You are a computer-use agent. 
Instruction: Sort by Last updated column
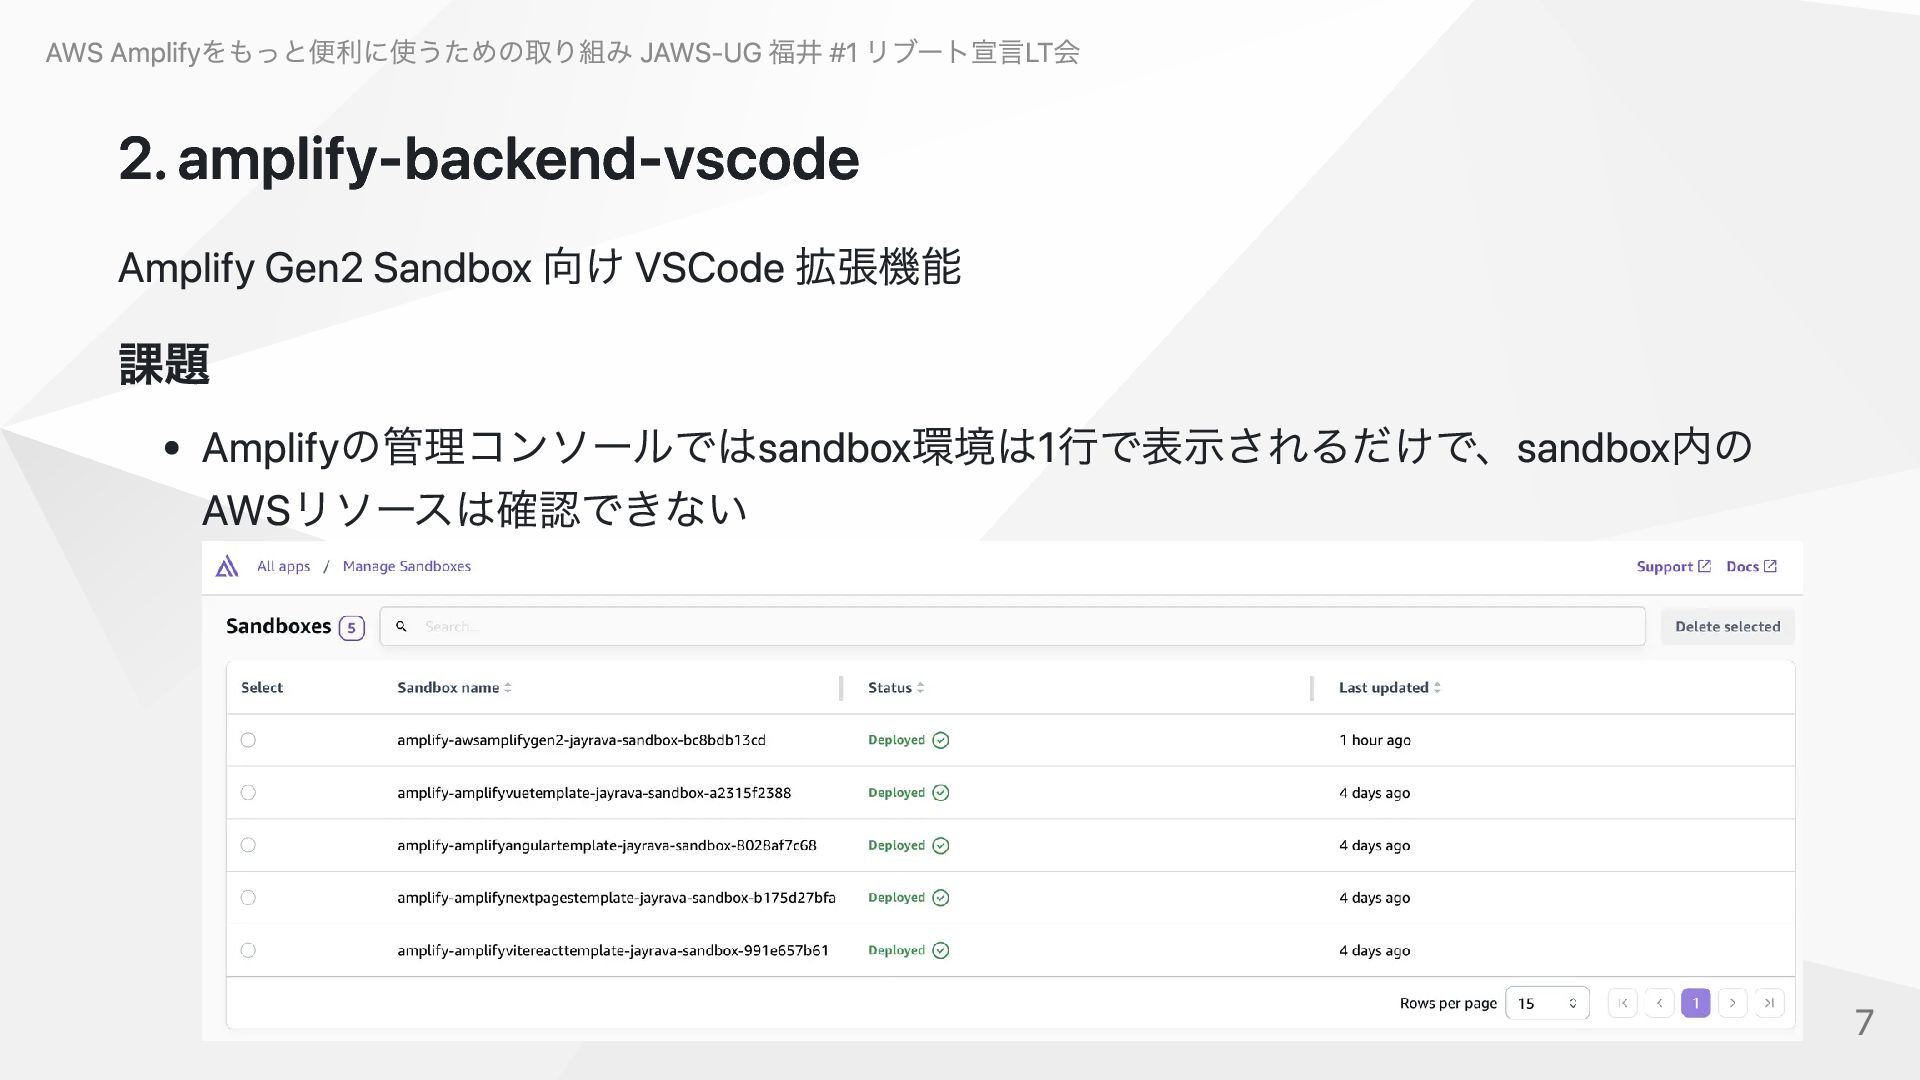point(1389,688)
